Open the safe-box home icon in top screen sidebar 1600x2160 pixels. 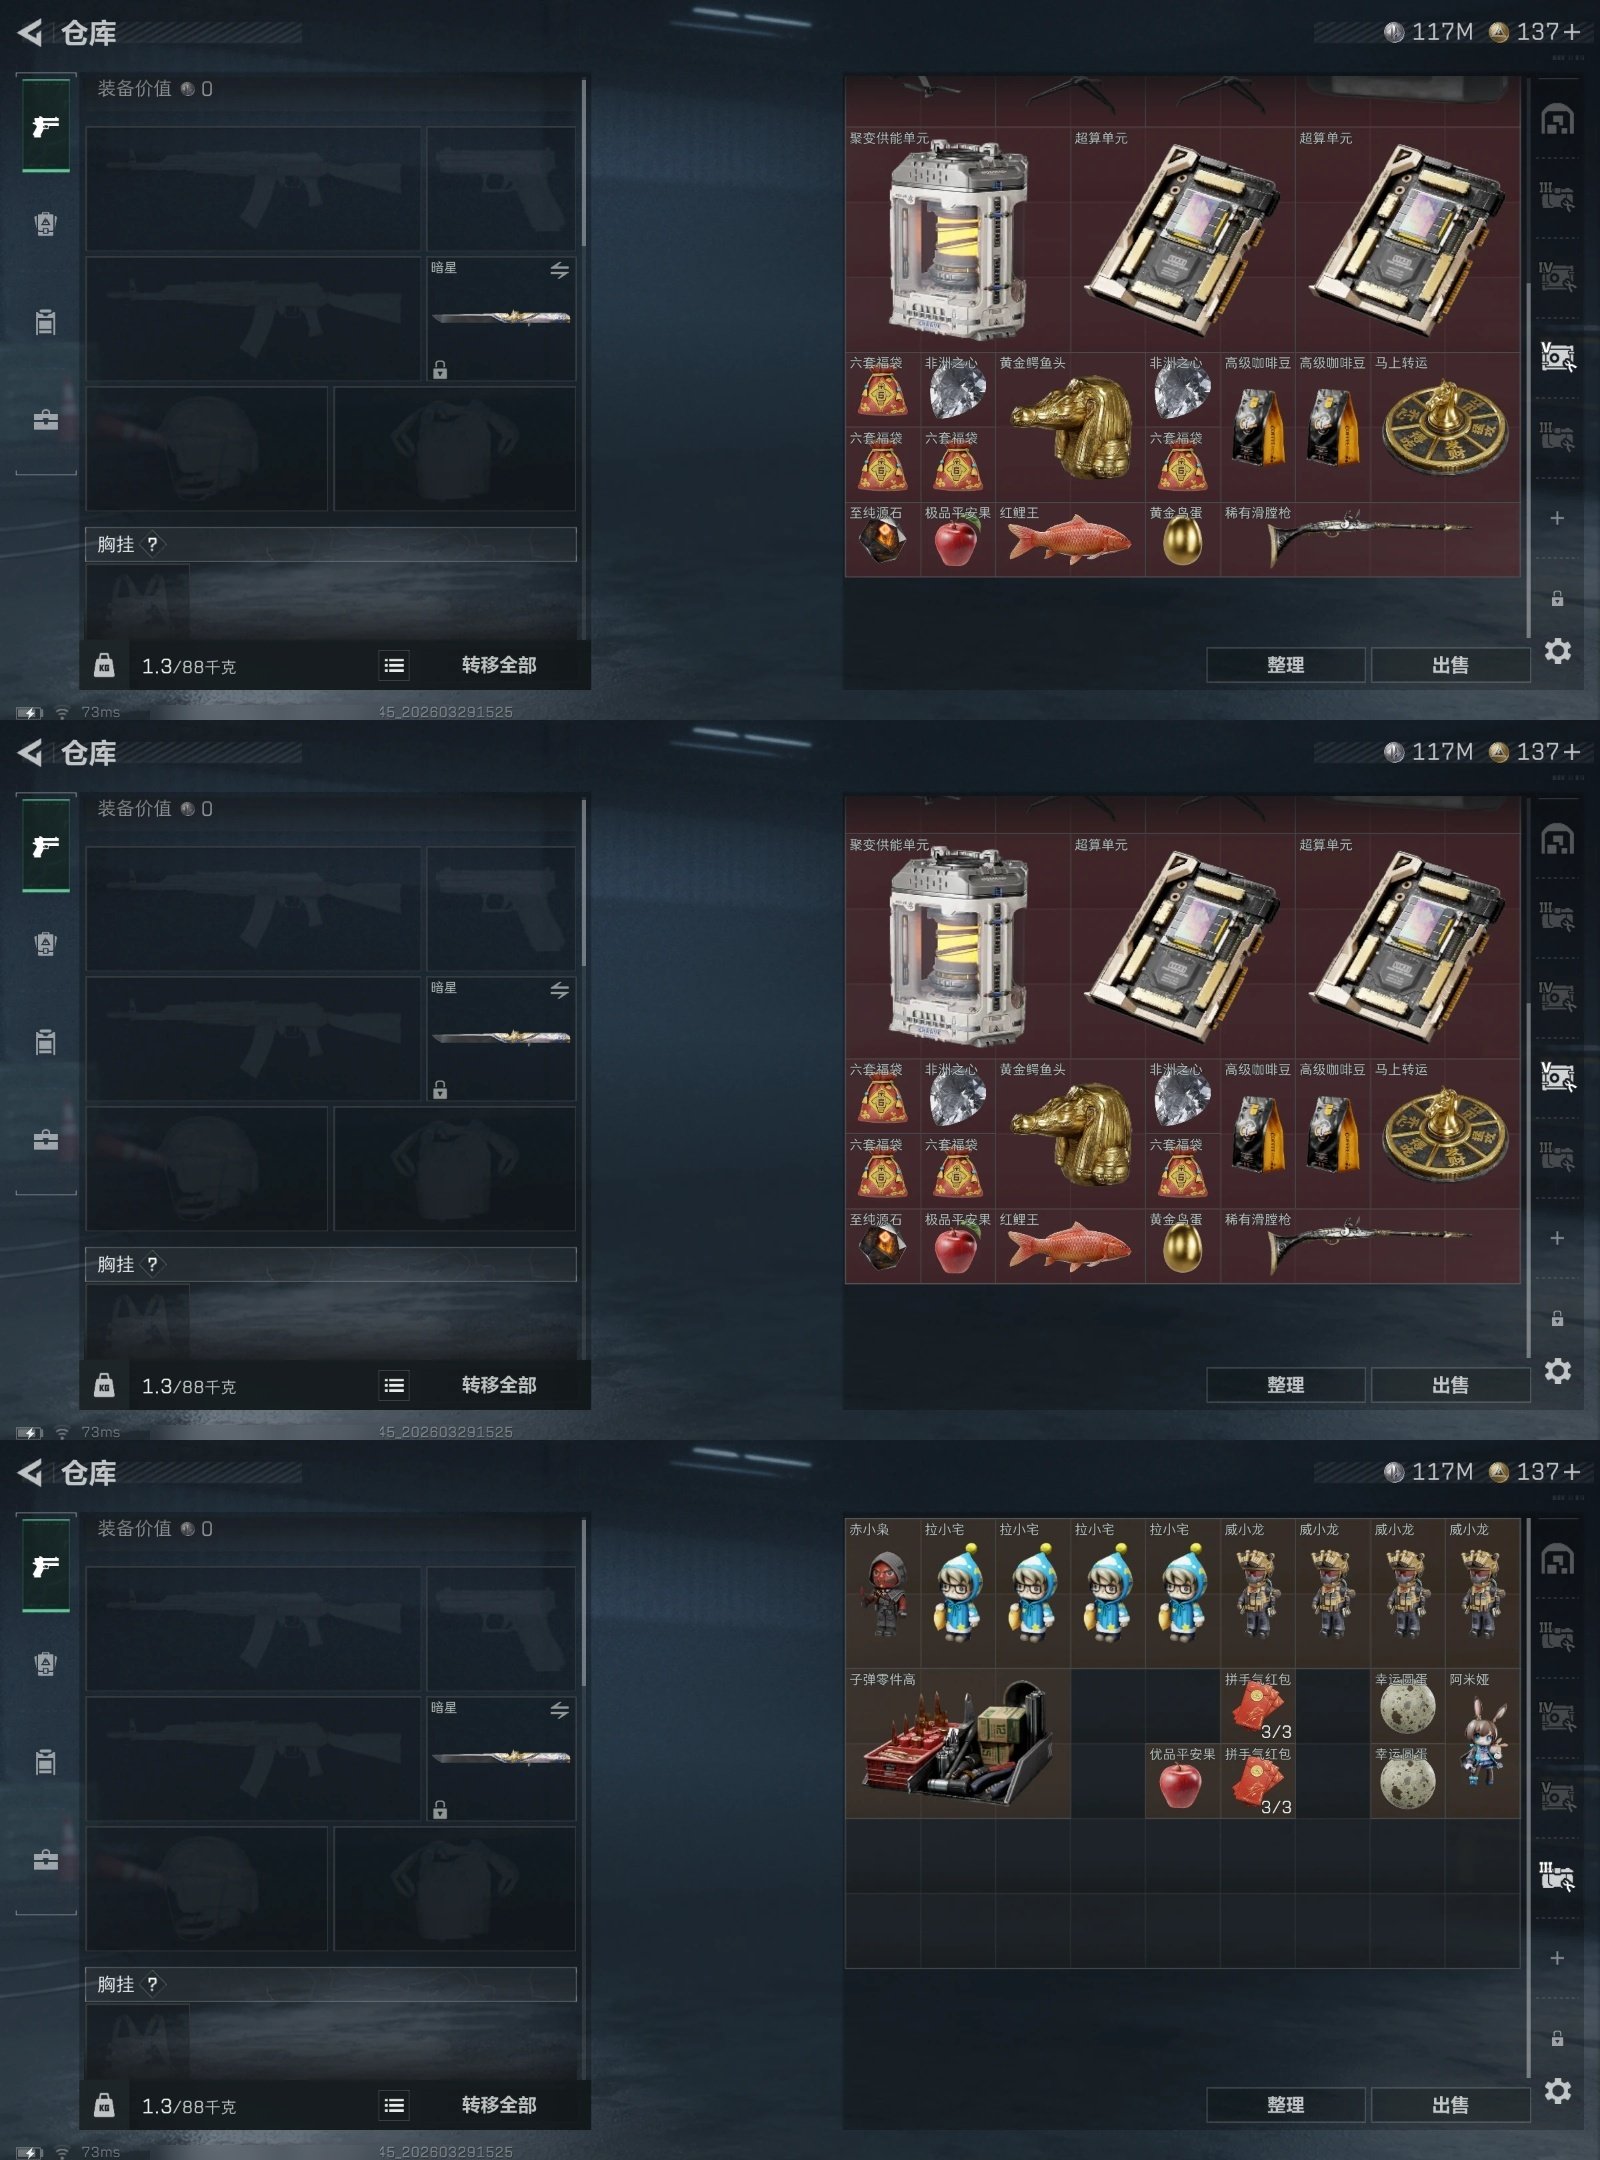1557,119
